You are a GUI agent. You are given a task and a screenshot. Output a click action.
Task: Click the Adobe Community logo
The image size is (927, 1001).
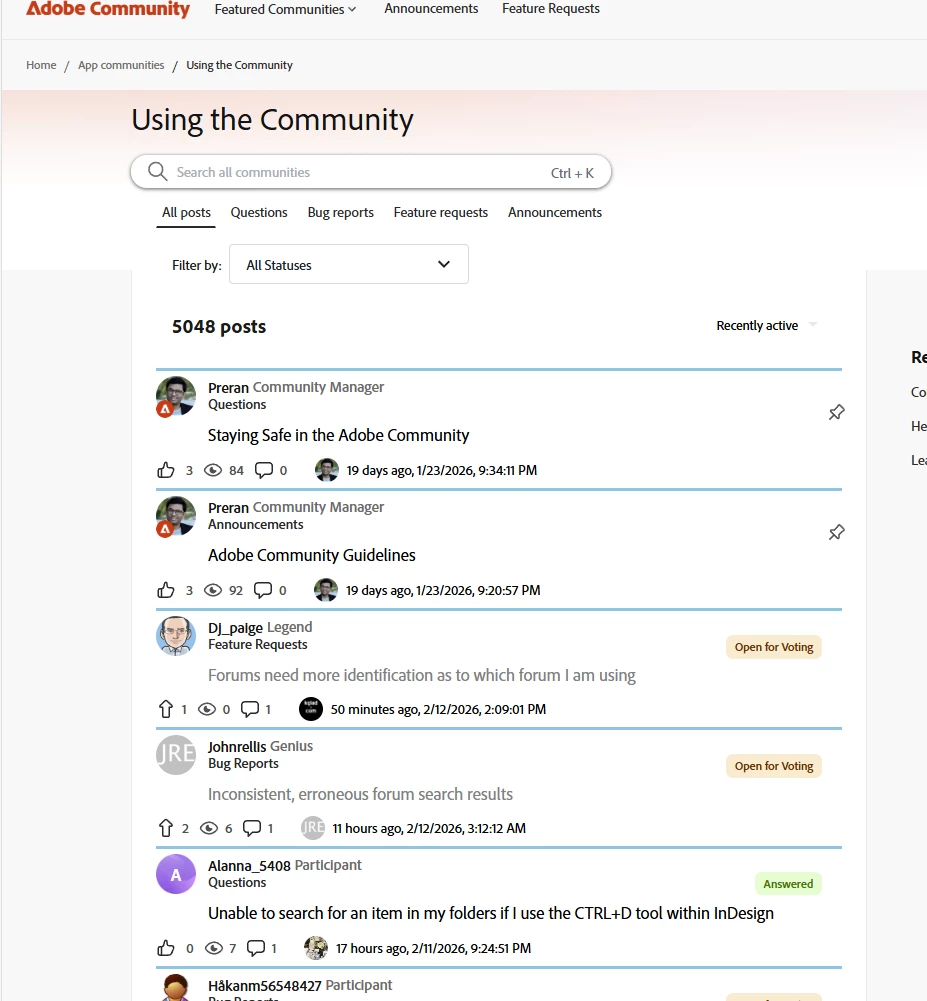(107, 9)
